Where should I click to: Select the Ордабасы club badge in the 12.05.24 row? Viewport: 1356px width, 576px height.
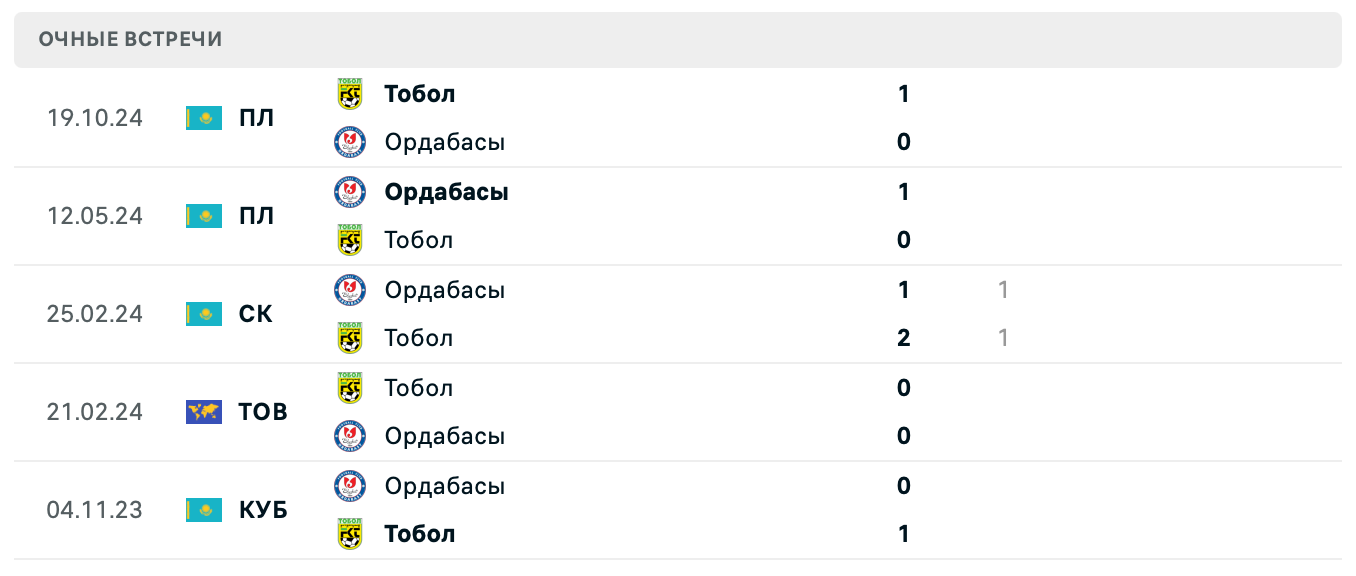click(351, 191)
